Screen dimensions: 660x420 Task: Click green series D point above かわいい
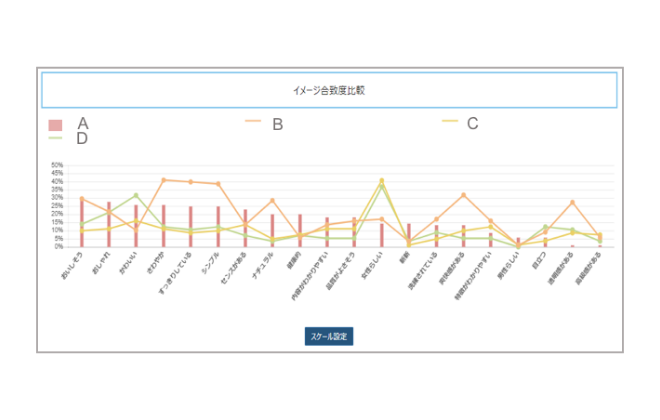click(136, 195)
